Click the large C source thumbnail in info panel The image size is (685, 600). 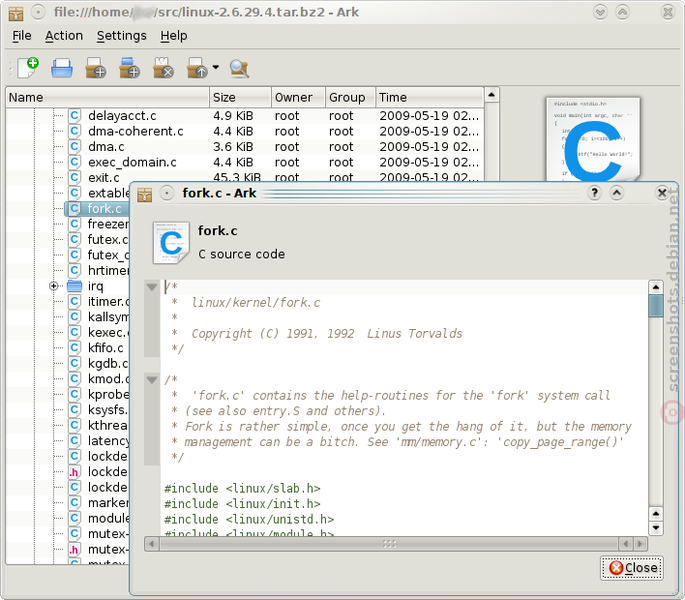(593, 139)
